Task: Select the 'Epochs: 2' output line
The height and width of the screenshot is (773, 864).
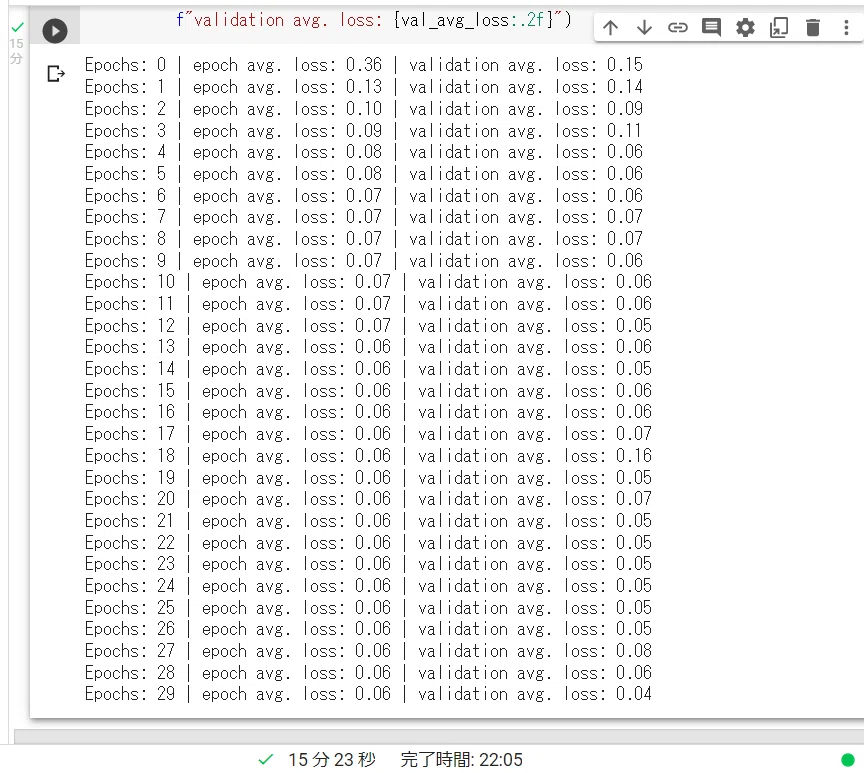Action: tap(364, 109)
